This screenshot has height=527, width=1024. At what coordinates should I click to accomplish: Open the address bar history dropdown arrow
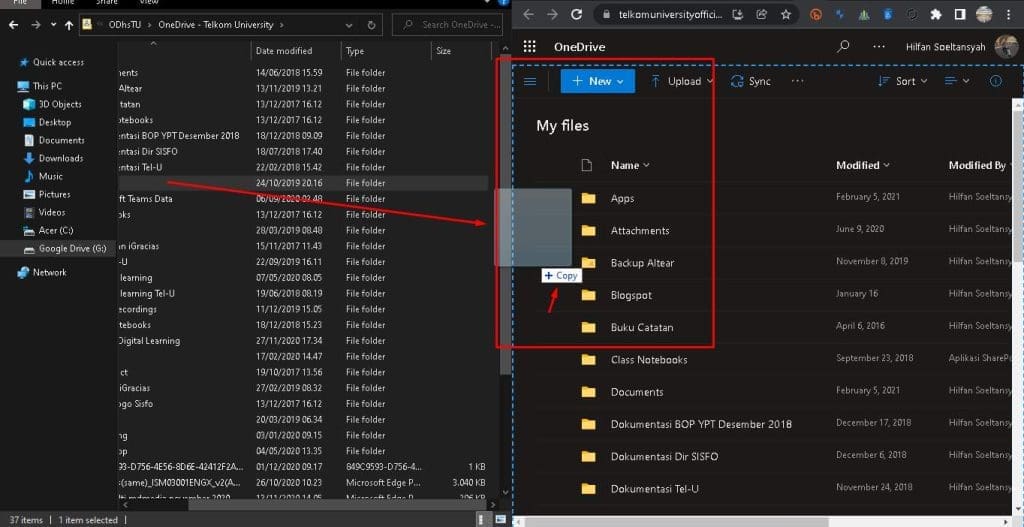349,25
